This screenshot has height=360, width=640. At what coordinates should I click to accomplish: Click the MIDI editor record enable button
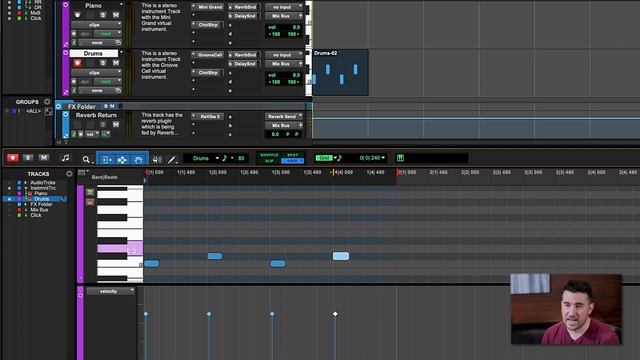pos(13,158)
